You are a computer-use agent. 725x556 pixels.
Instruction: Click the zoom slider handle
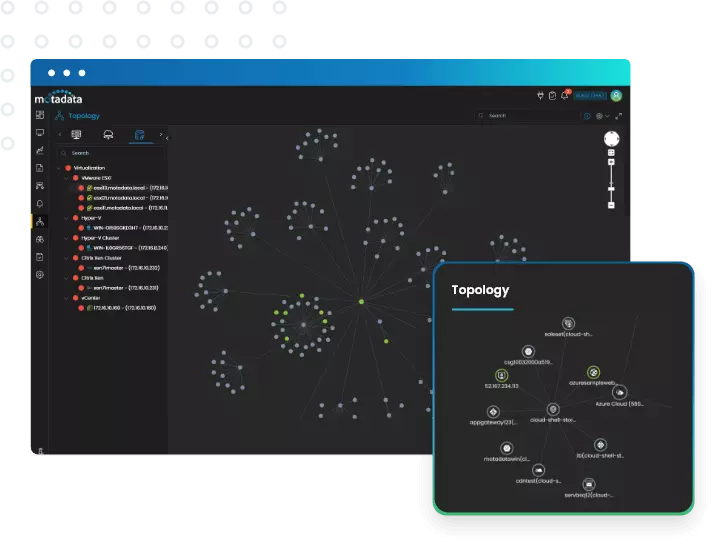click(611, 189)
